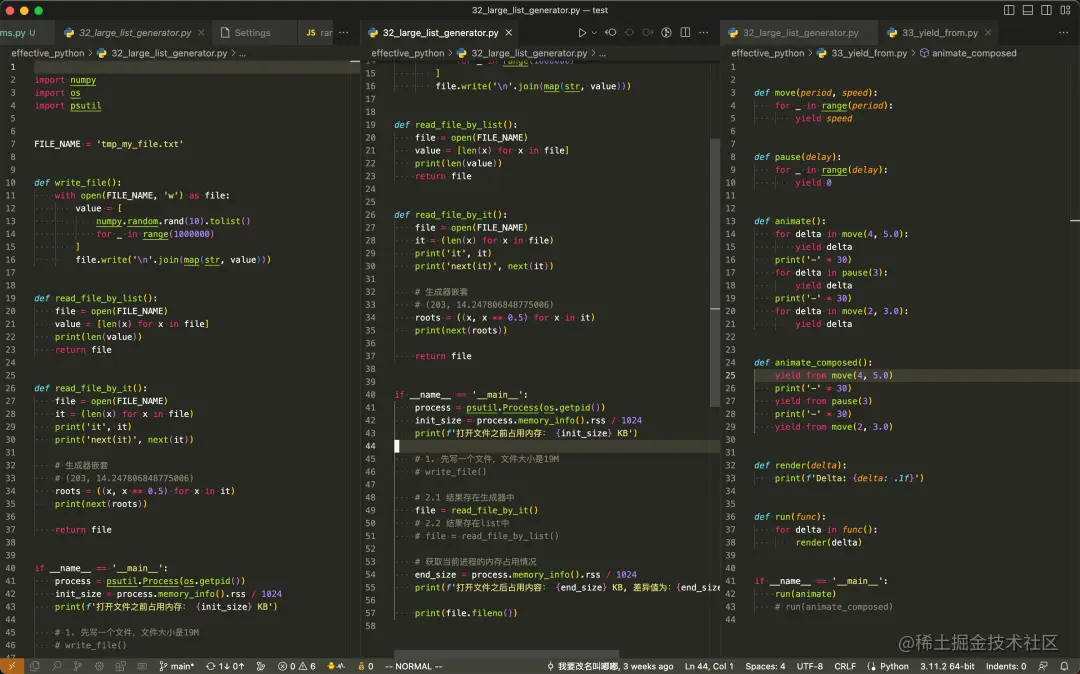Synchronize changes 1↓ 0↑
Image resolution: width=1080 pixels, height=674 pixels.
(x=225, y=666)
